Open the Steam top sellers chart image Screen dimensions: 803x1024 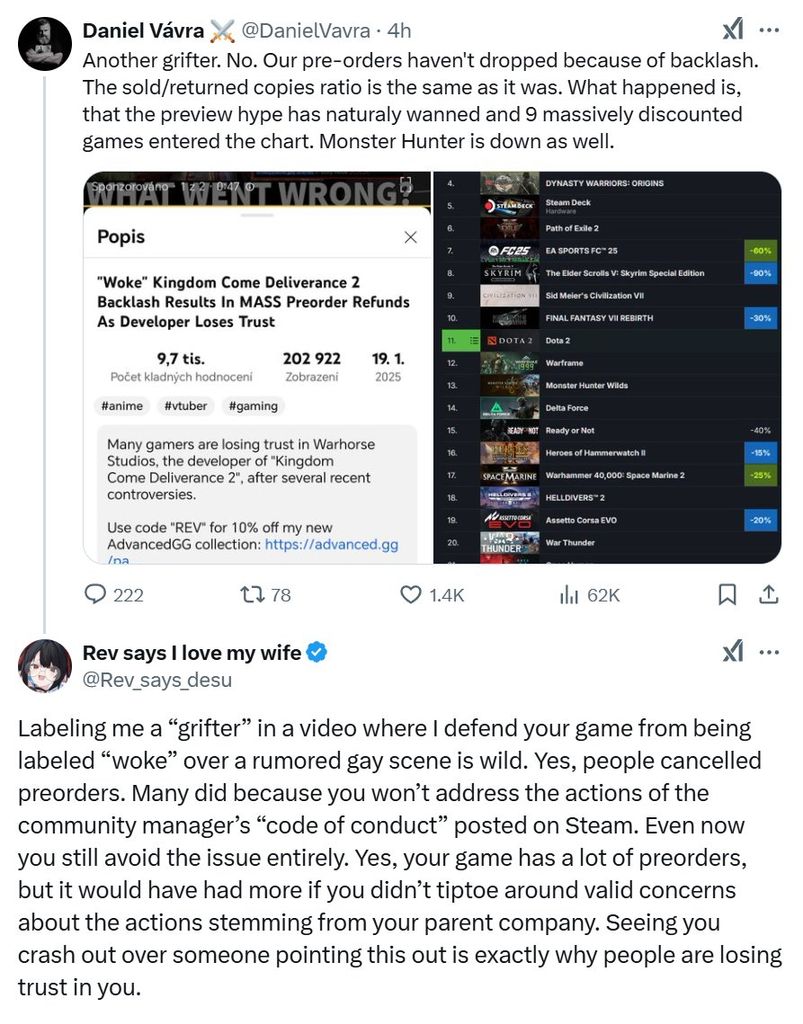607,367
